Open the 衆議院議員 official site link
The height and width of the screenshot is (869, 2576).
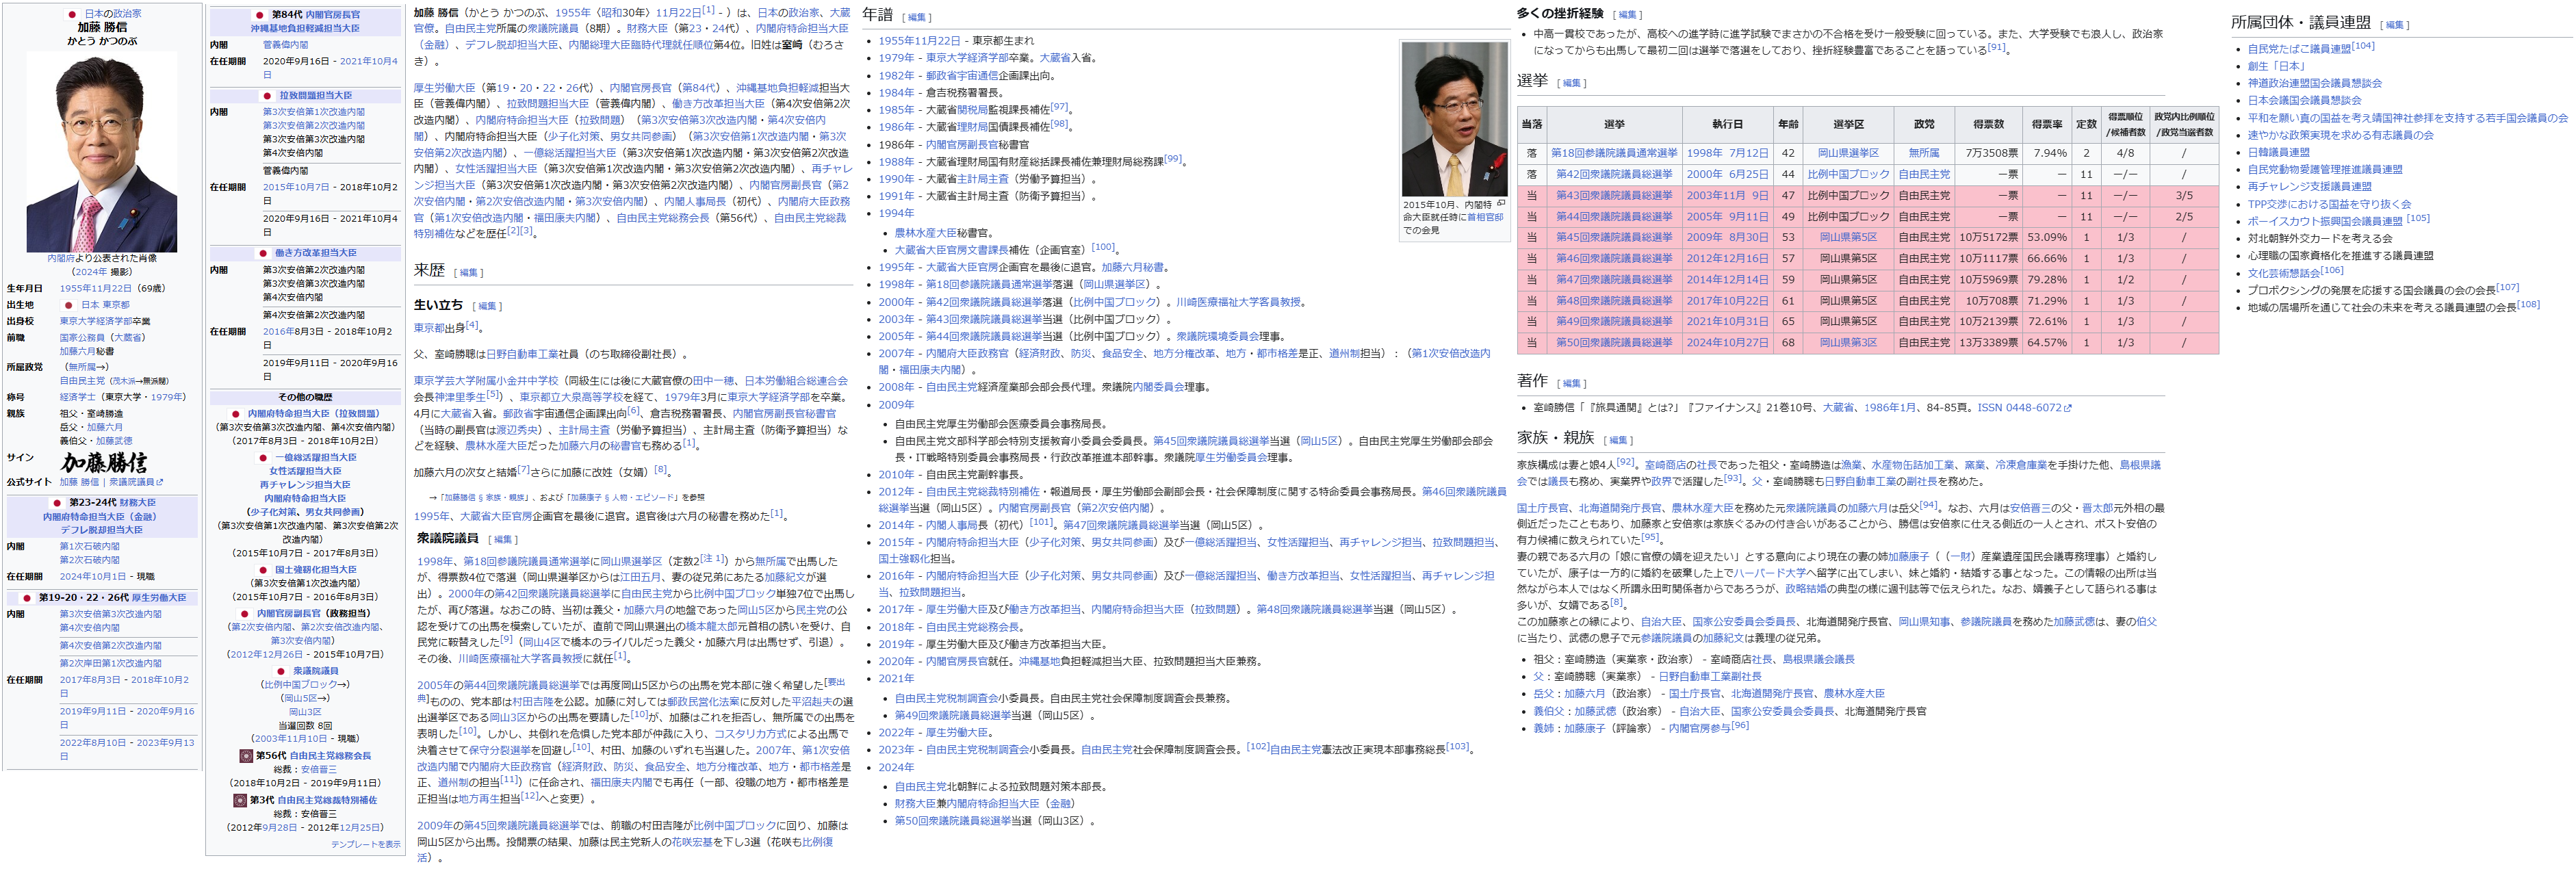click(x=132, y=482)
